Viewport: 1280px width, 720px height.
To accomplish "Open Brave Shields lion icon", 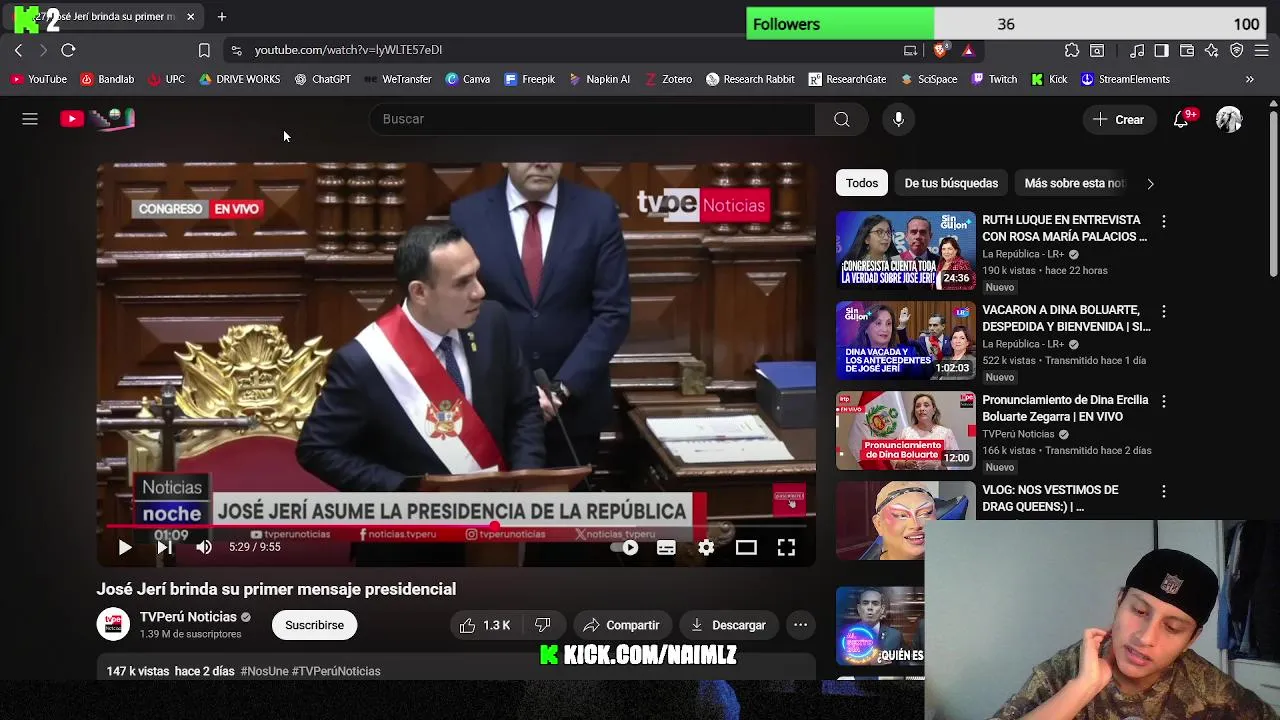I will [x=941, y=50].
